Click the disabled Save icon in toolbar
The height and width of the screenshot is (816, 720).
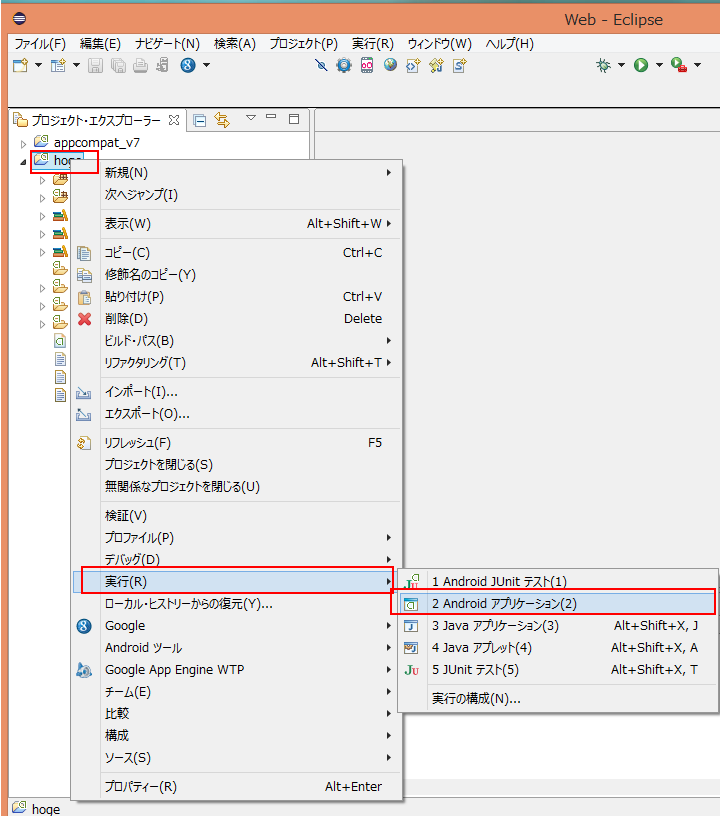[95, 65]
